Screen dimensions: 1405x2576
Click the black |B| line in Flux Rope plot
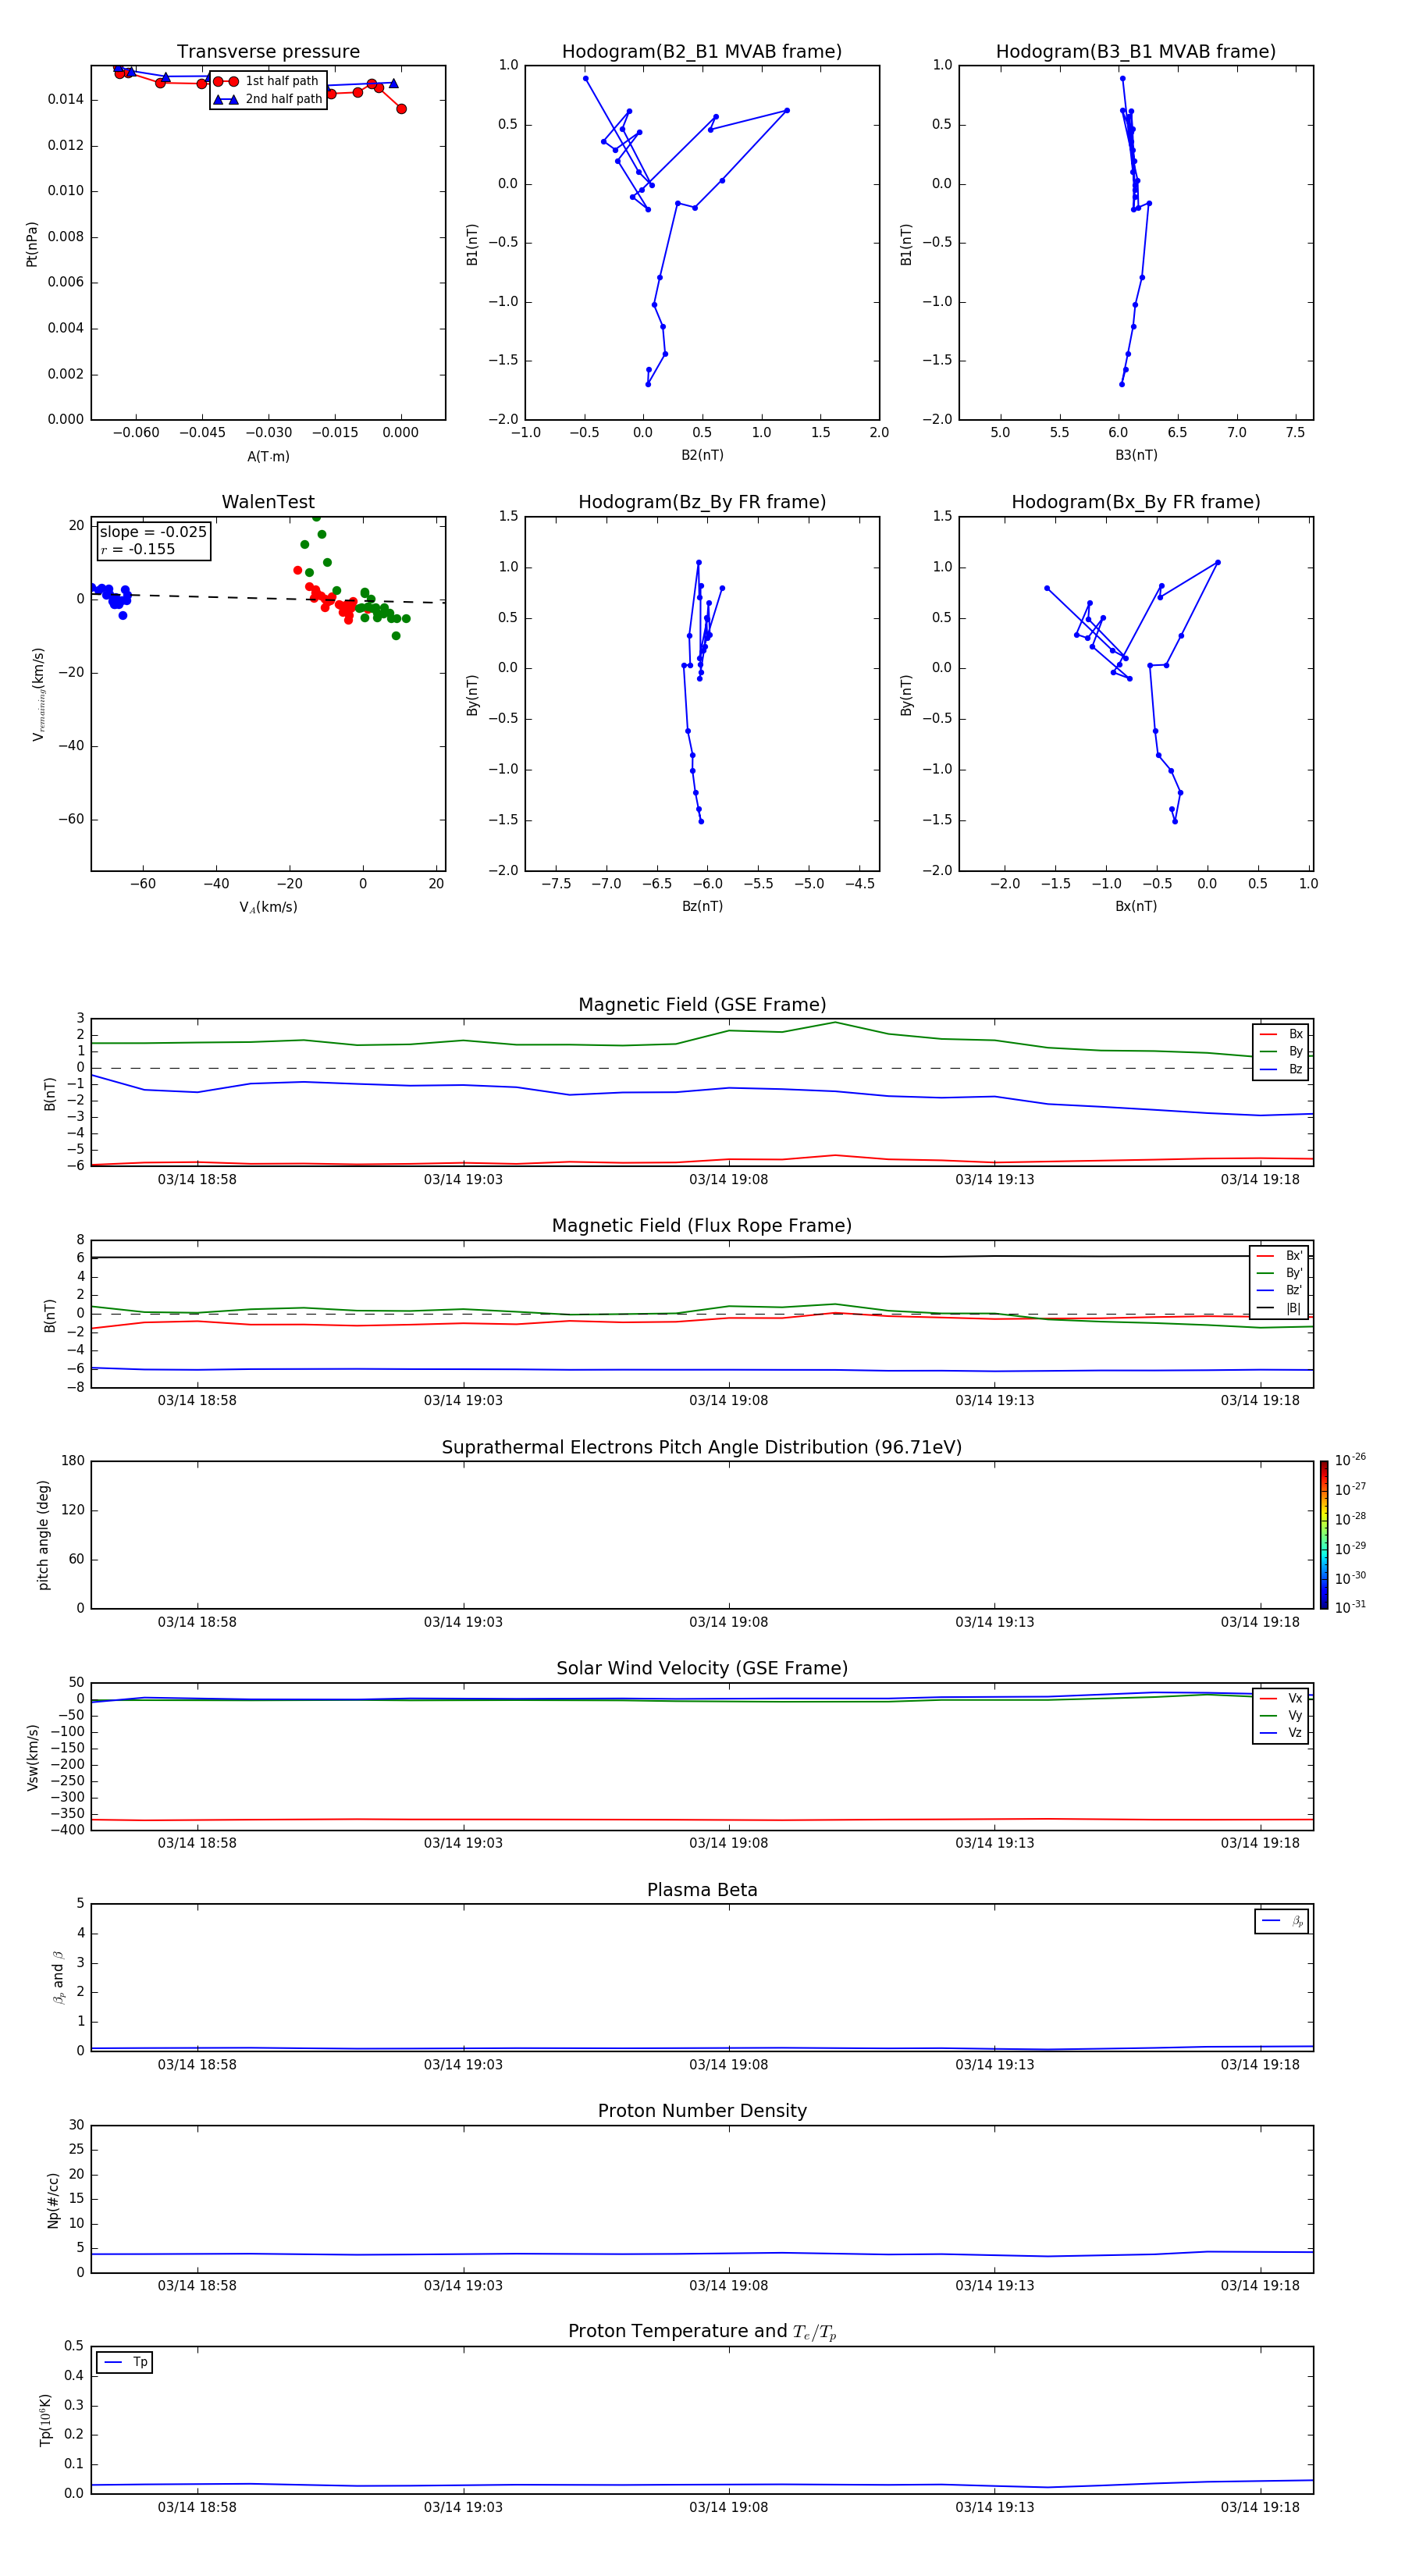click(702, 1257)
